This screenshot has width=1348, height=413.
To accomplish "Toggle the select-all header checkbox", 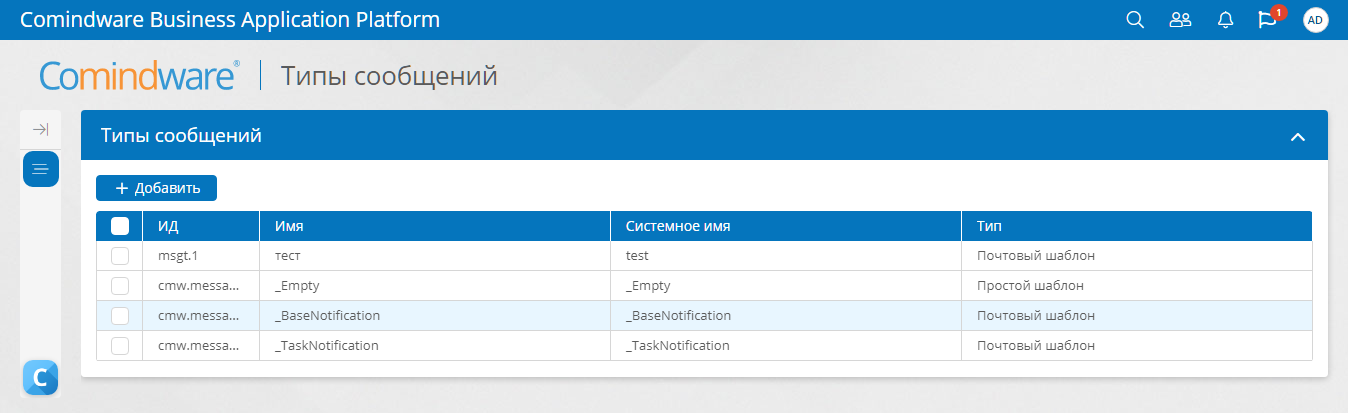I will pos(120,226).
